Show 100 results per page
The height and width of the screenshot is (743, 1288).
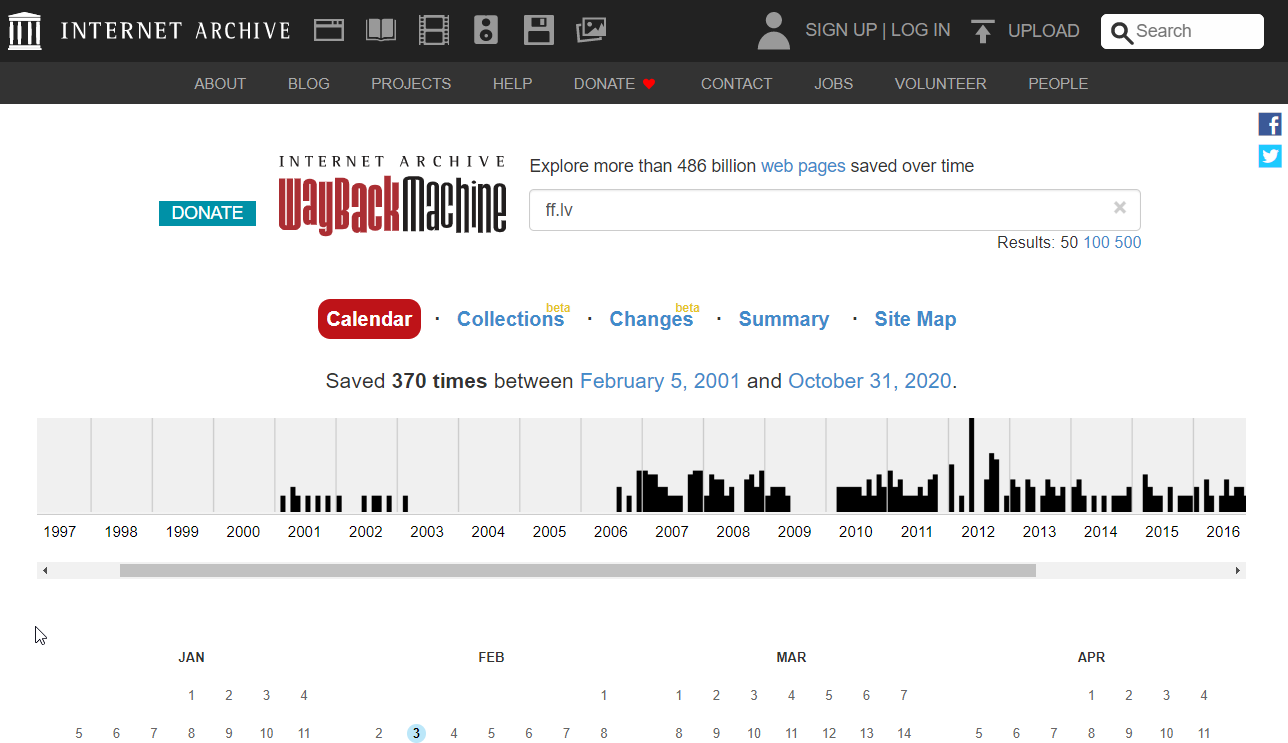(x=1096, y=243)
